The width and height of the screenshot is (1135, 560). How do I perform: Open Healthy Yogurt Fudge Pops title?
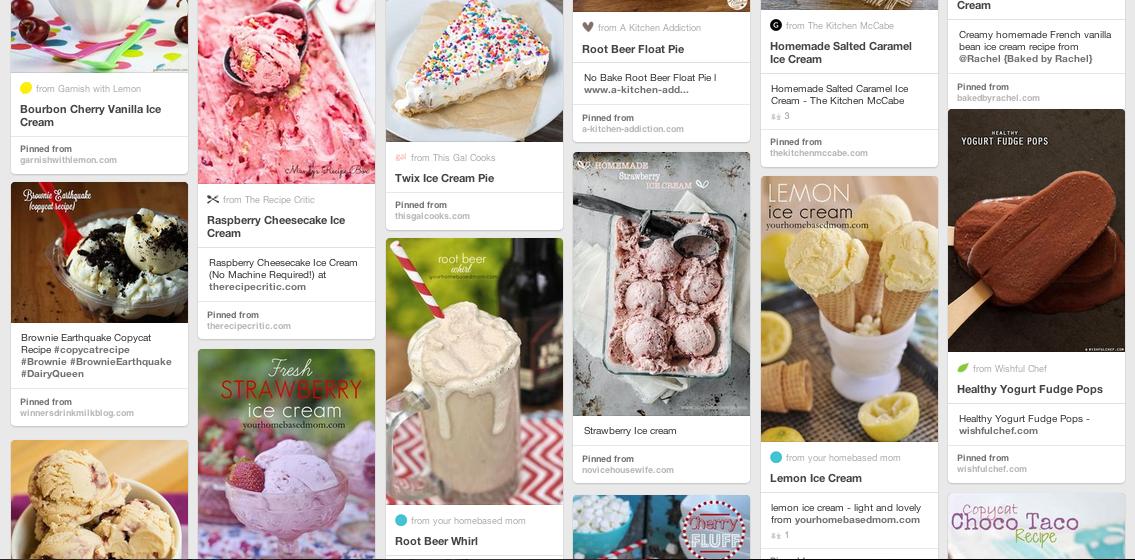point(1029,389)
